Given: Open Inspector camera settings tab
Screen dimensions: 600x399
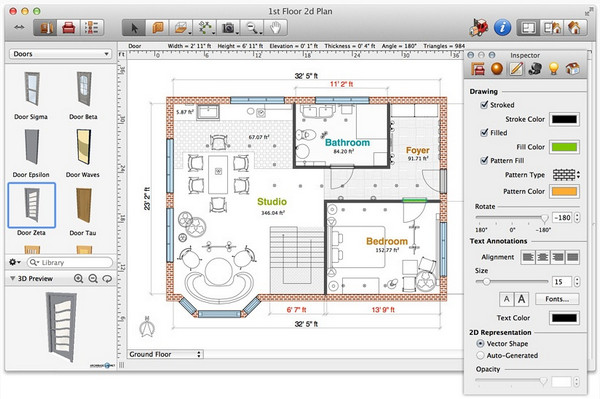Looking at the screenshot, I should pos(535,69).
